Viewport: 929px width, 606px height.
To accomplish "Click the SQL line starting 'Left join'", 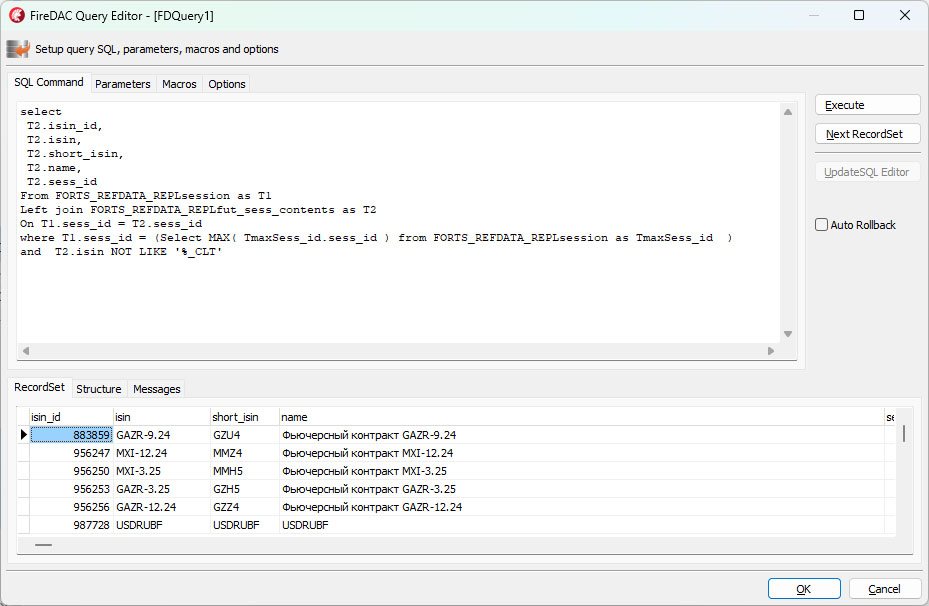I will pos(198,210).
